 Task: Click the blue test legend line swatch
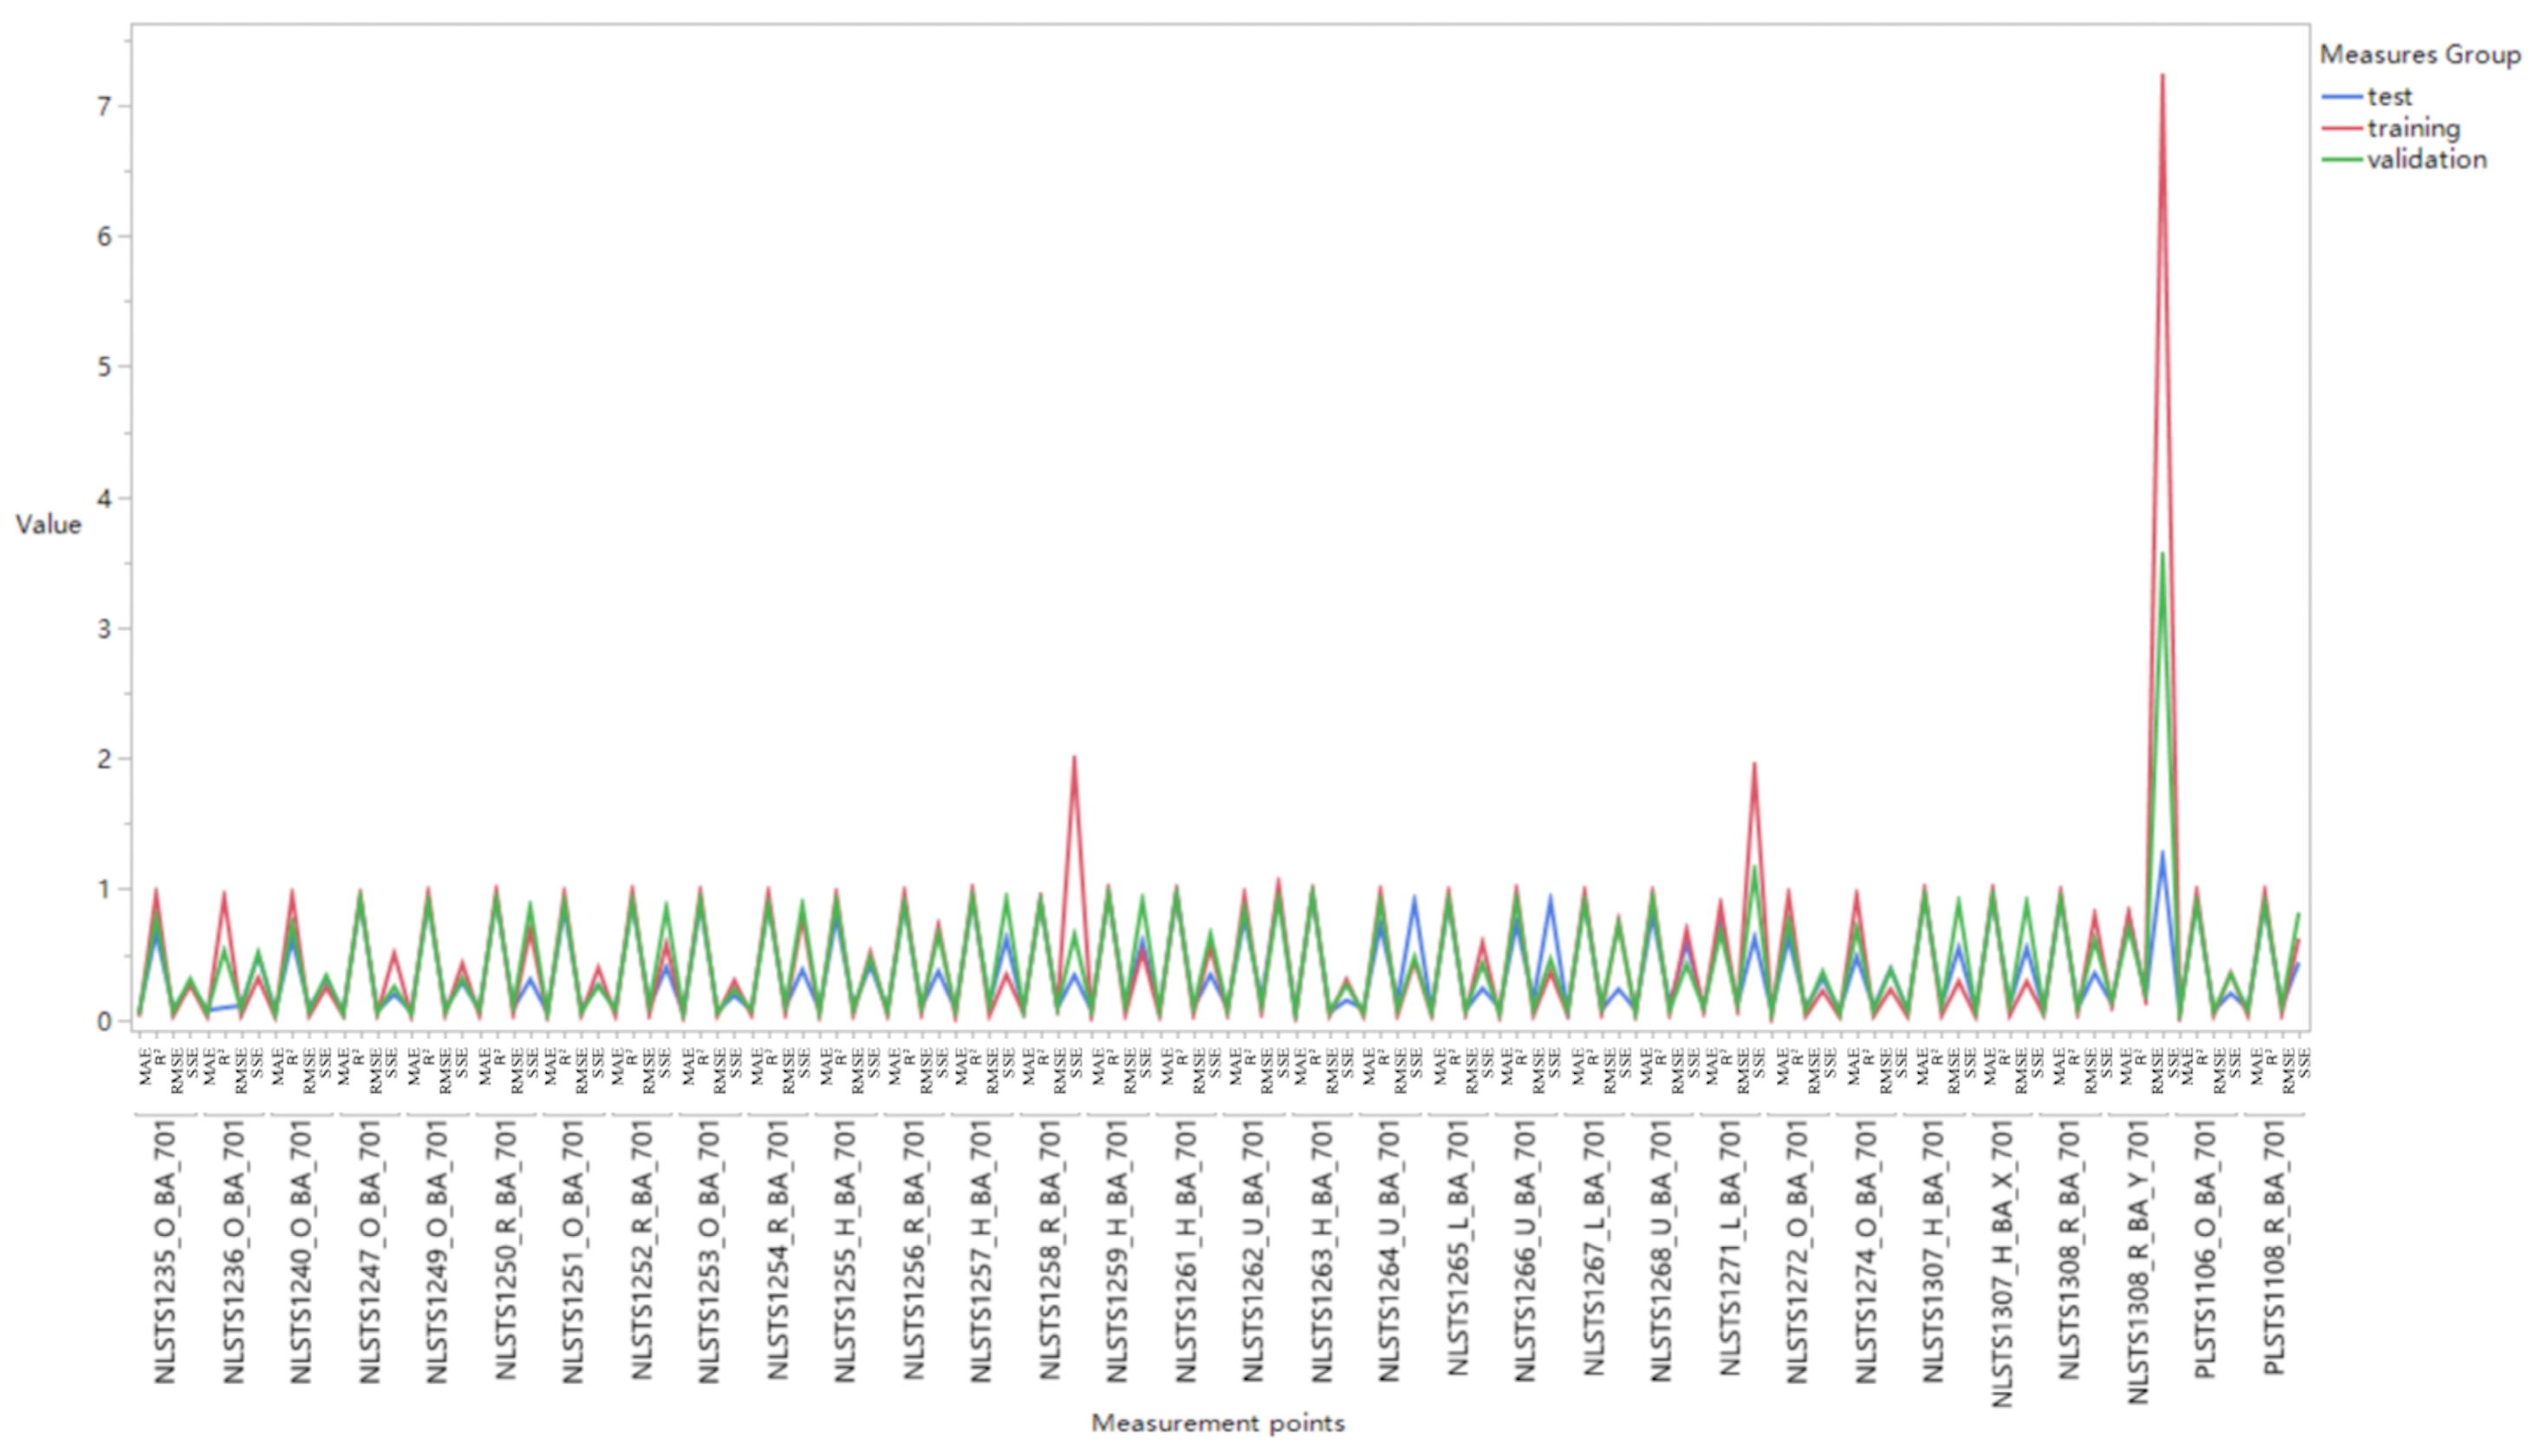click(x=2341, y=97)
